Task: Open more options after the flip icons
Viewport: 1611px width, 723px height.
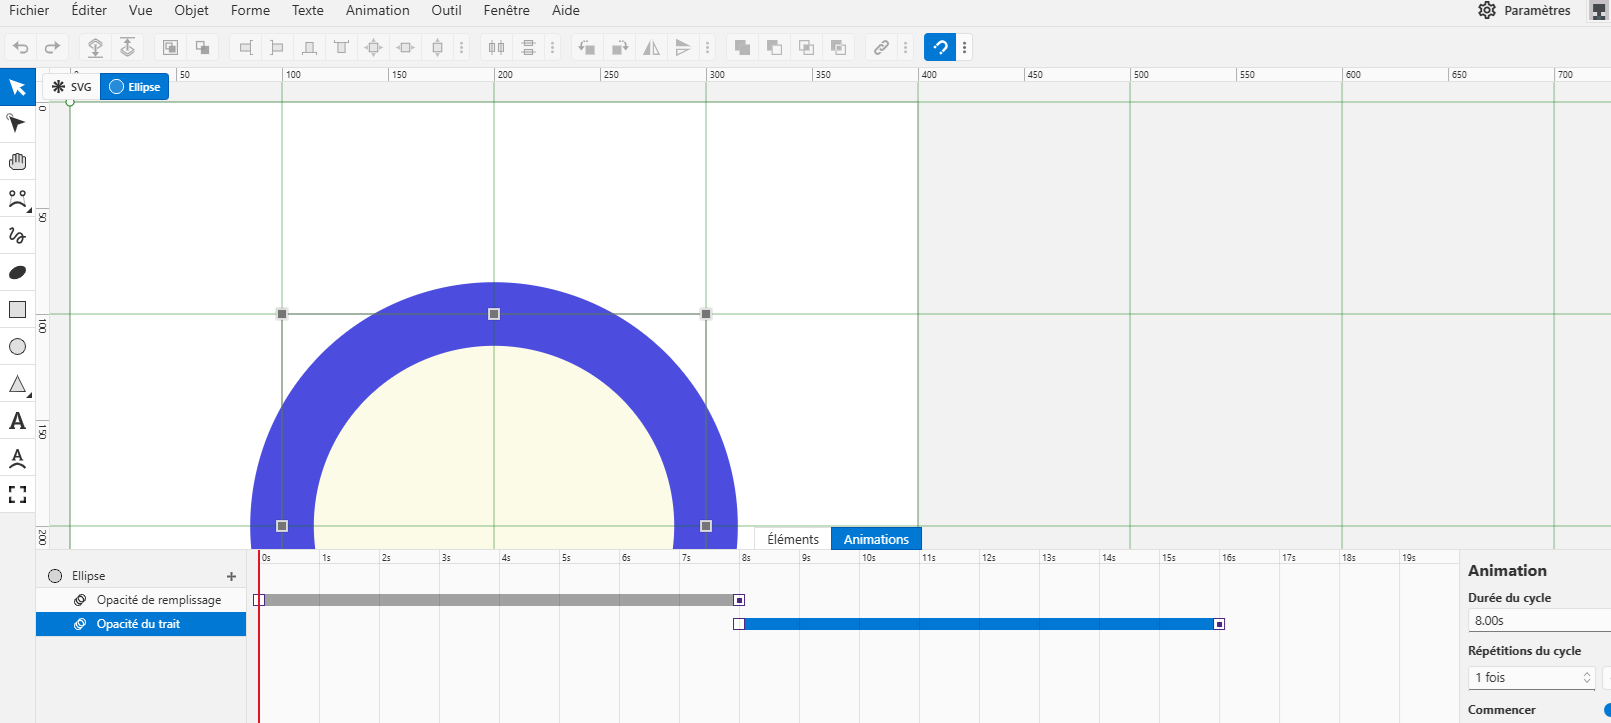Action: [707, 47]
